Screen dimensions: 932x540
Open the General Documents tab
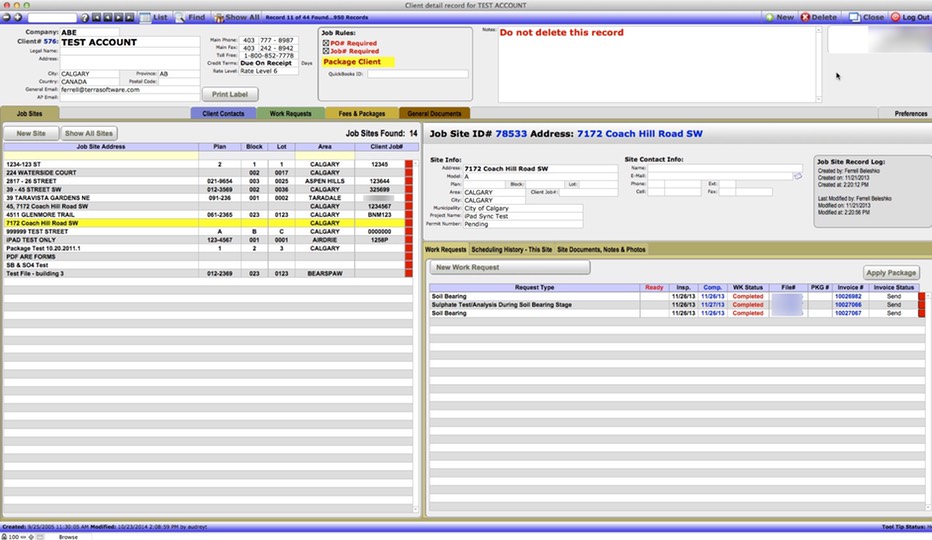[x=434, y=113]
